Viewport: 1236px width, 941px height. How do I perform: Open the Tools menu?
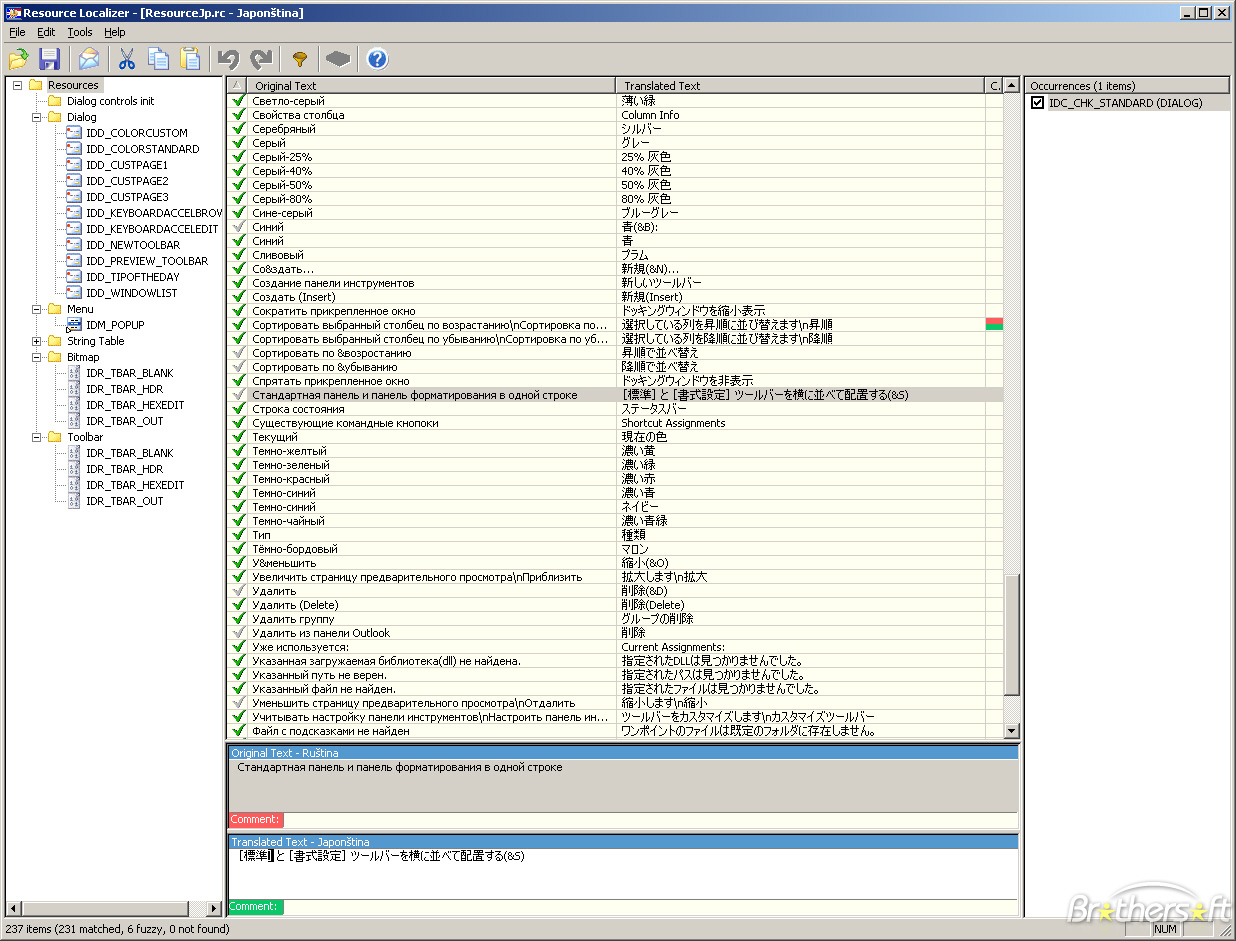click(x=80, y=32)
